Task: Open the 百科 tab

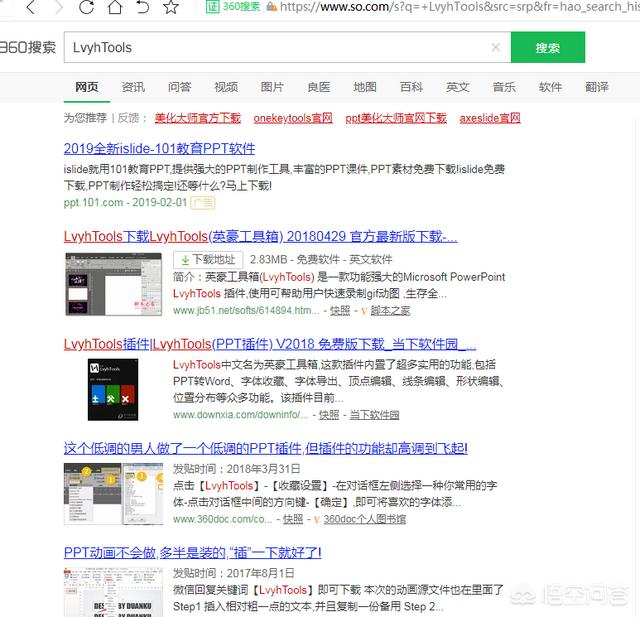Action: [x=411, y=87]
